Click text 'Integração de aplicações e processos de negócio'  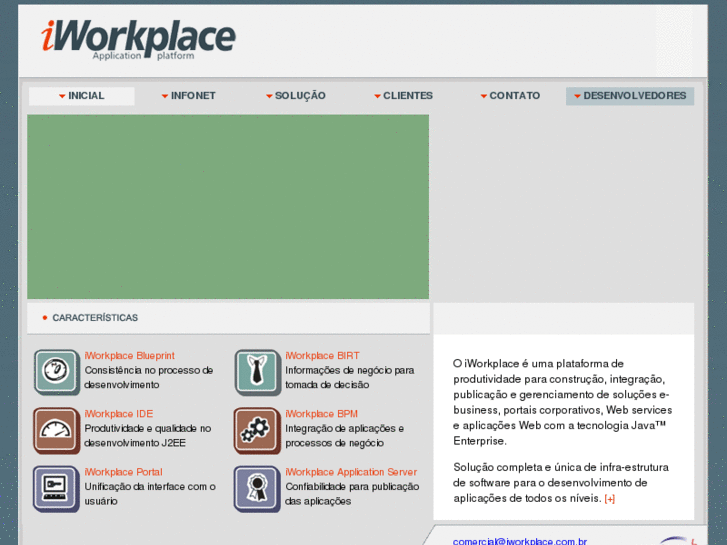(x=344, y=436)
